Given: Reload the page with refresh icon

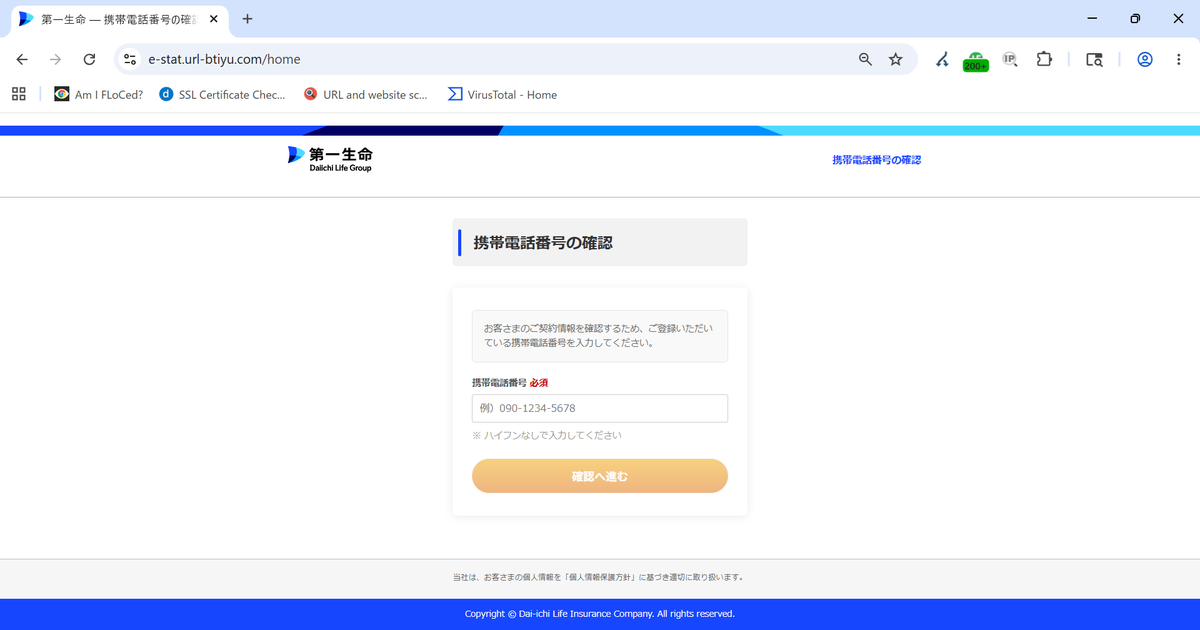Looking at the screenshot, I should [89, 59].
